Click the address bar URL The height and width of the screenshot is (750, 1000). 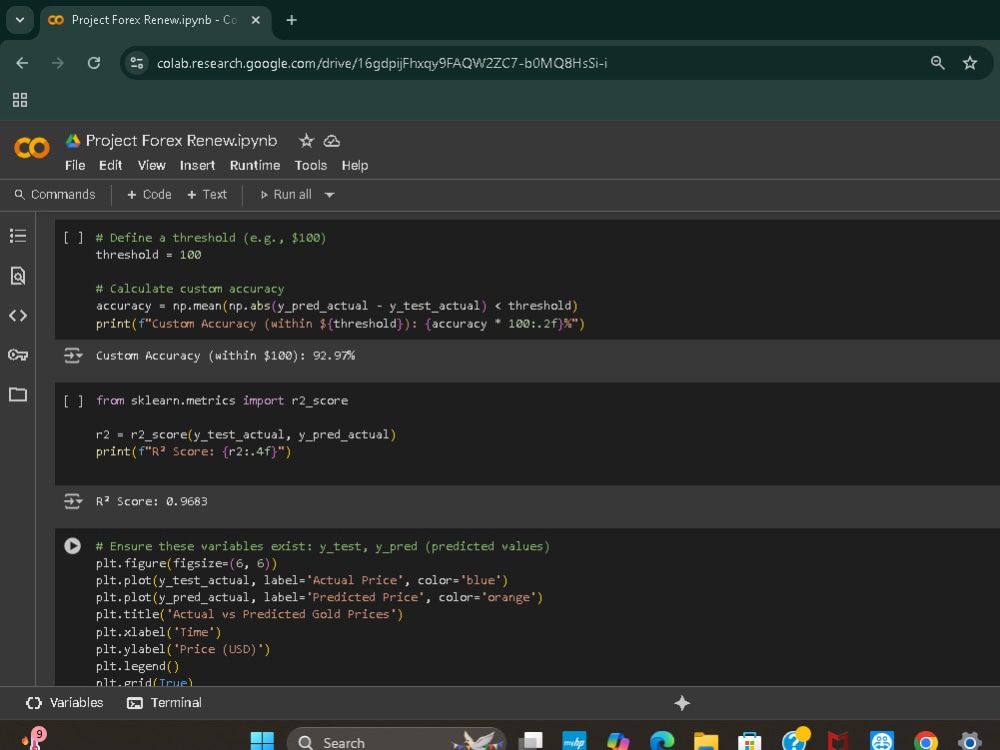(382, 63)
